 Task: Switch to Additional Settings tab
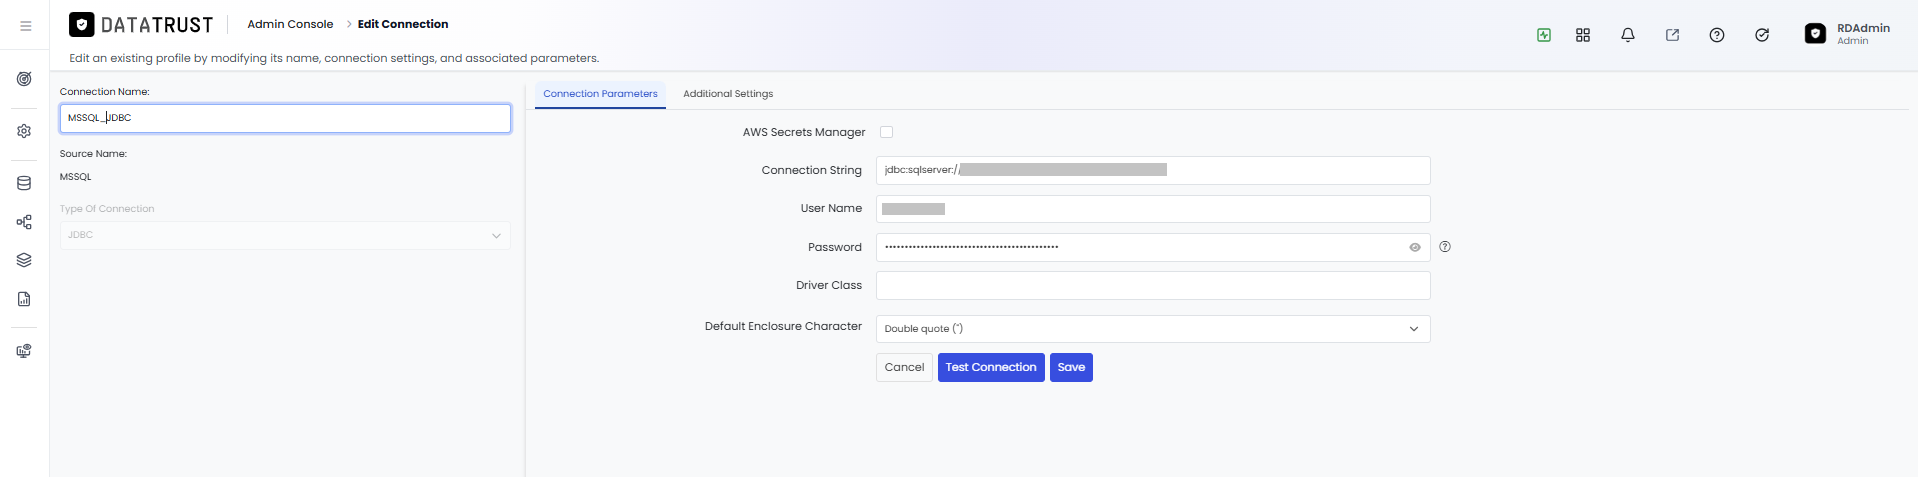[x=728, y=94]
